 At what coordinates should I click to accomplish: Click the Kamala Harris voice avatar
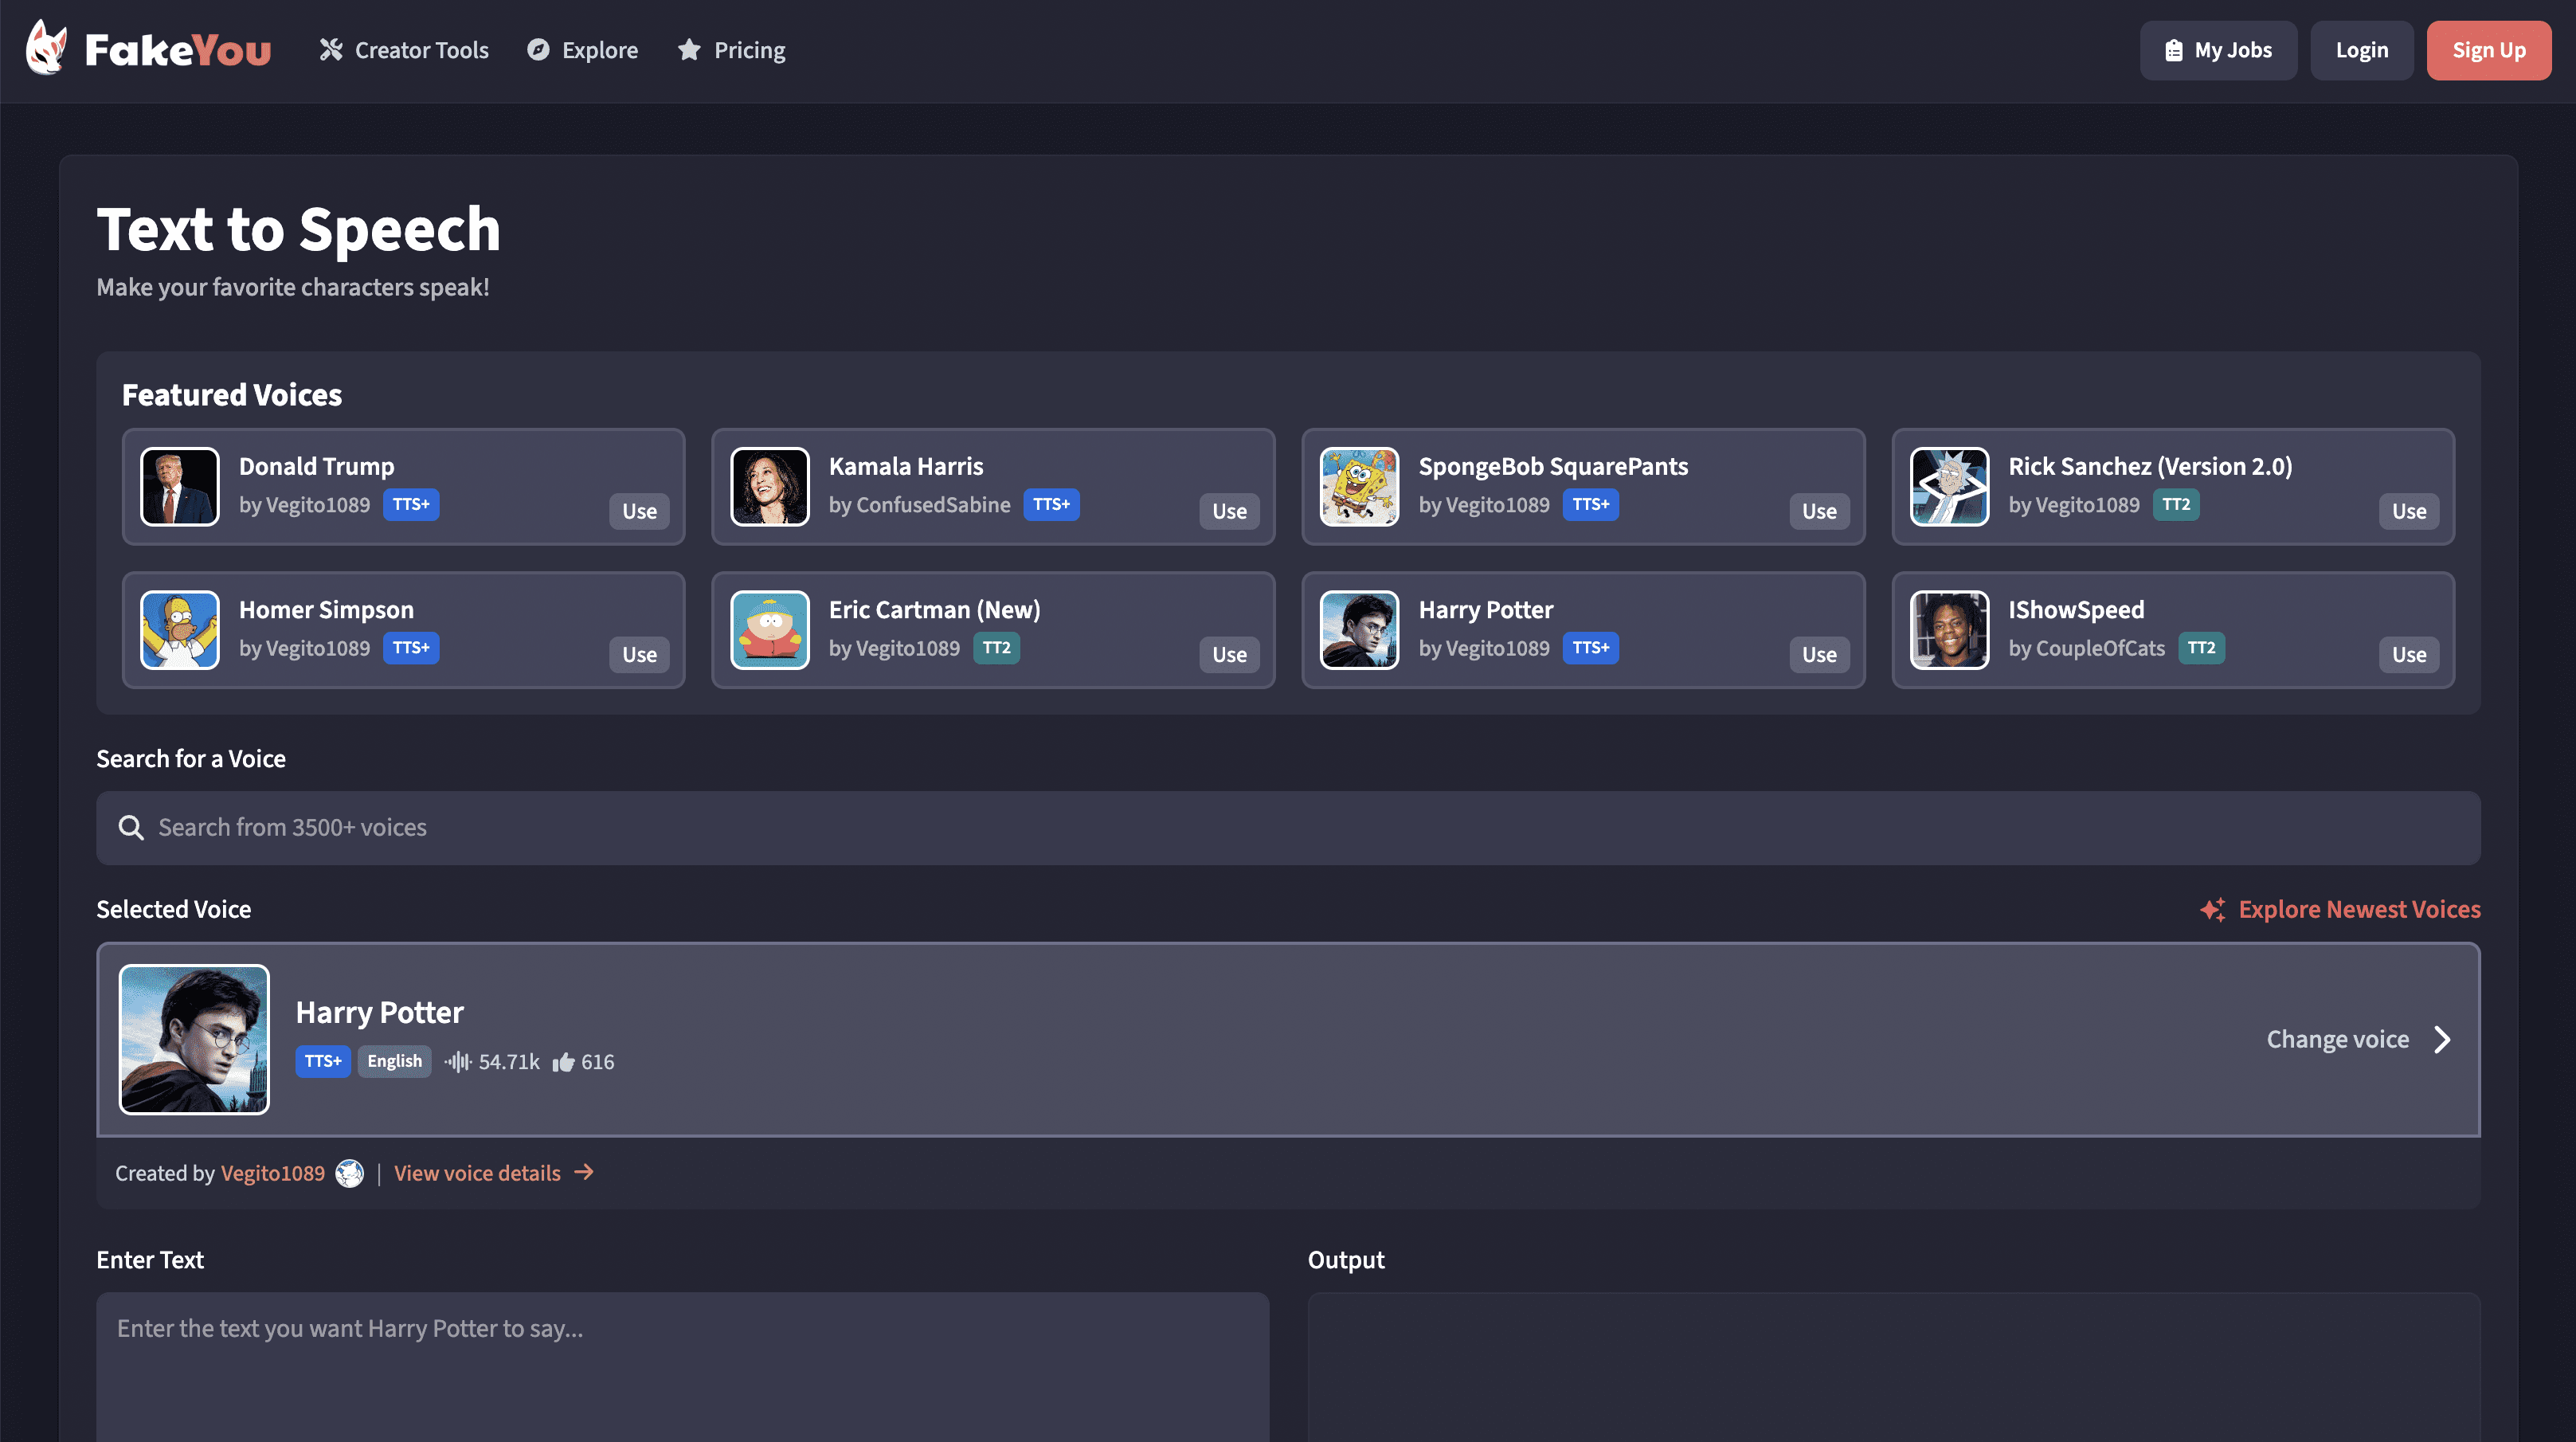770,487
